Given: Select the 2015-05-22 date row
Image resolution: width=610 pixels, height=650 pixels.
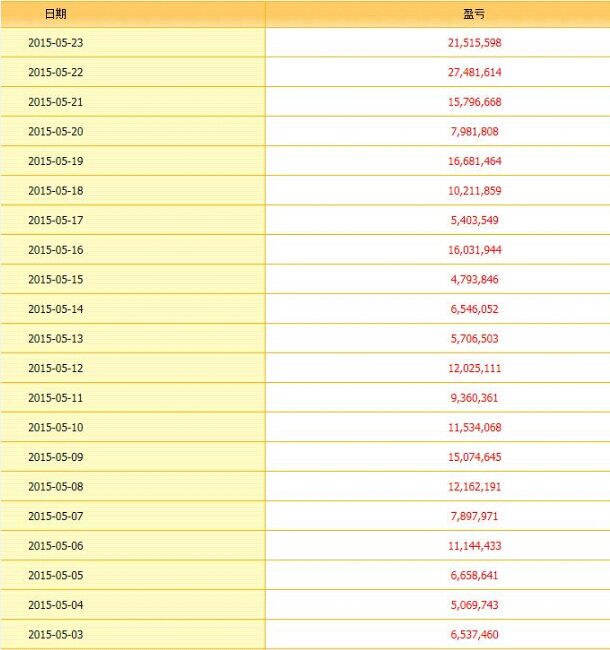Looking at the screenshot, I should point(55,73).
